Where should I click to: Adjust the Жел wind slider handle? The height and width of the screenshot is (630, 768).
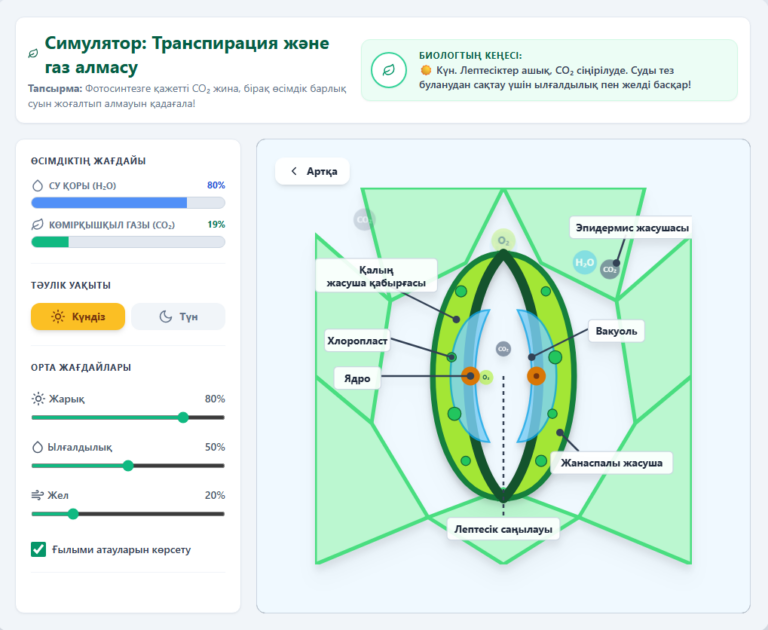tap(73, 514)
